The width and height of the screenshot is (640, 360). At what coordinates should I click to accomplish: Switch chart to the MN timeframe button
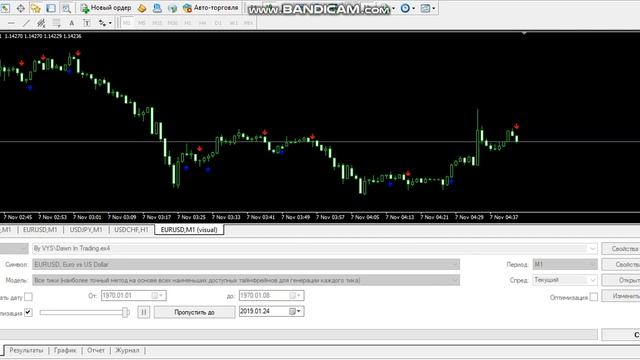[248, 23]
